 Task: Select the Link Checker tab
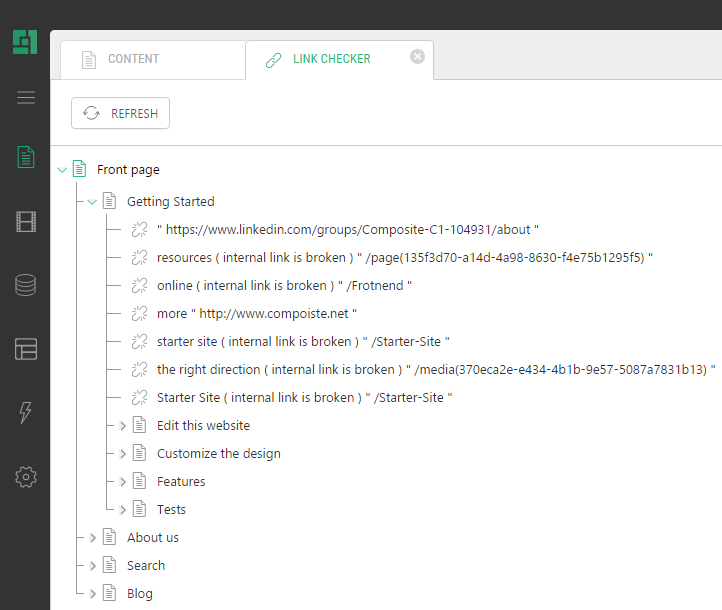pos(331,59)
